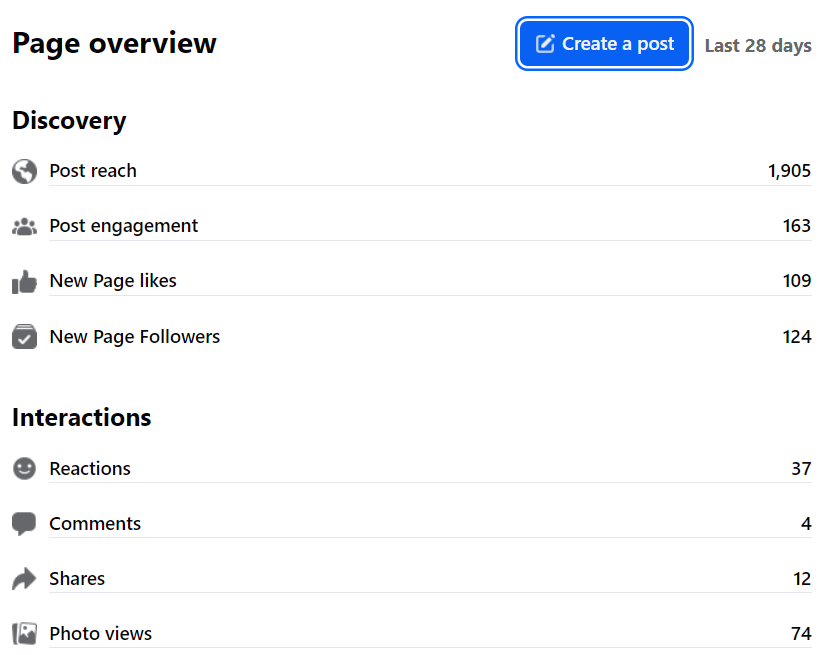Click the thumbs-up icon for New Page likes

(x=24, y=282)
